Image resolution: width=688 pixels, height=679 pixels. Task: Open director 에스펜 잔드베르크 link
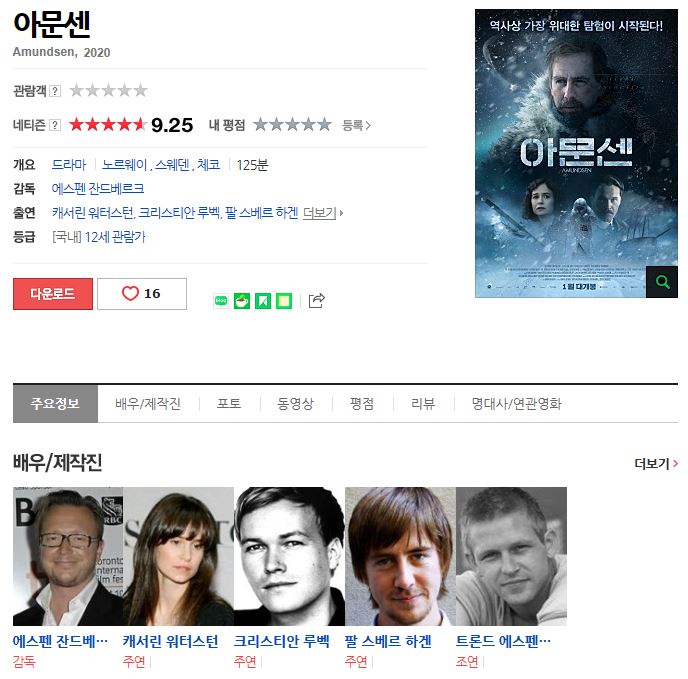click(98, 189)
